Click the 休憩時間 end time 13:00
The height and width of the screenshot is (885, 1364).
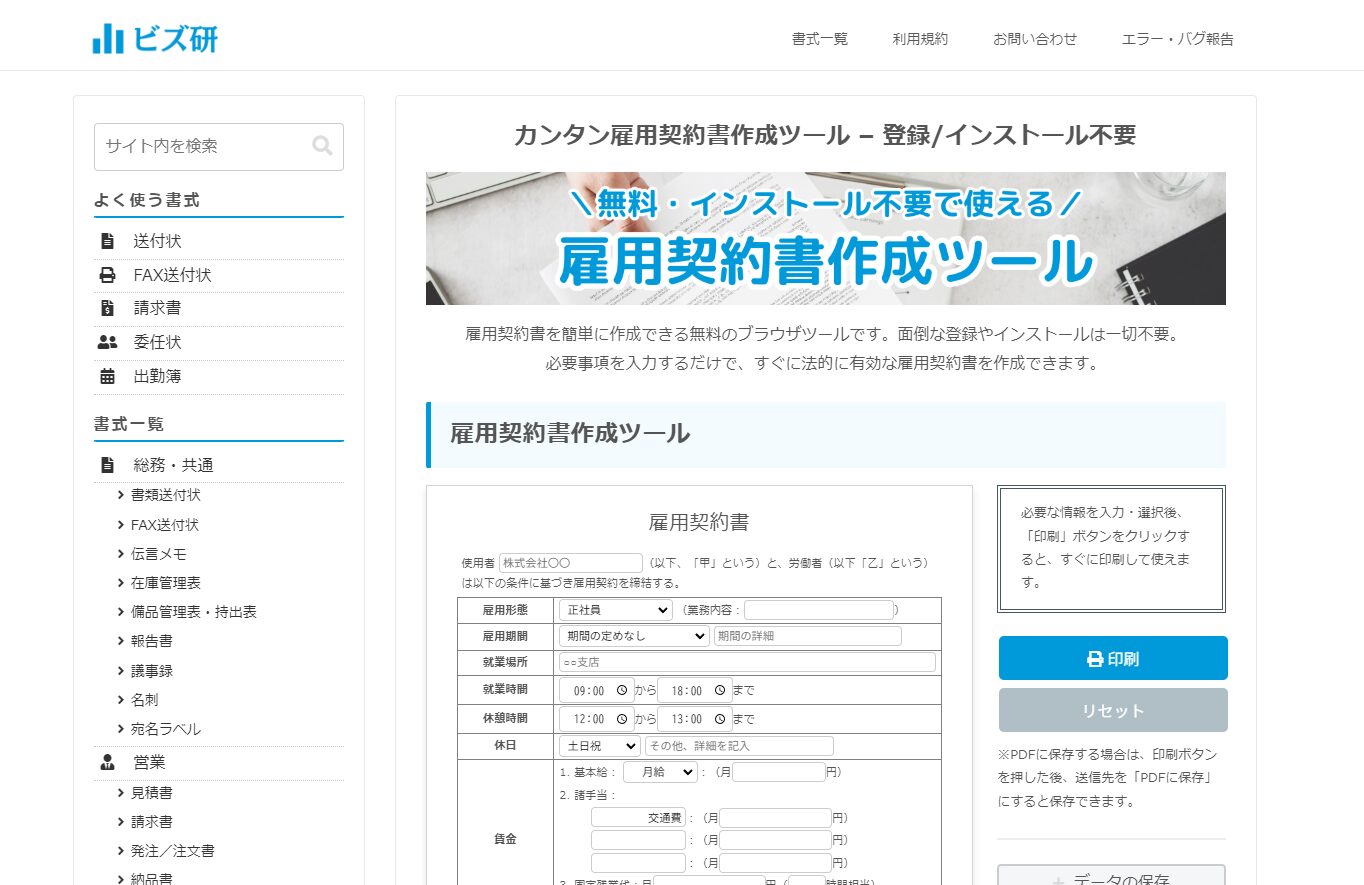pyautogui.click(x=686, y=720)
